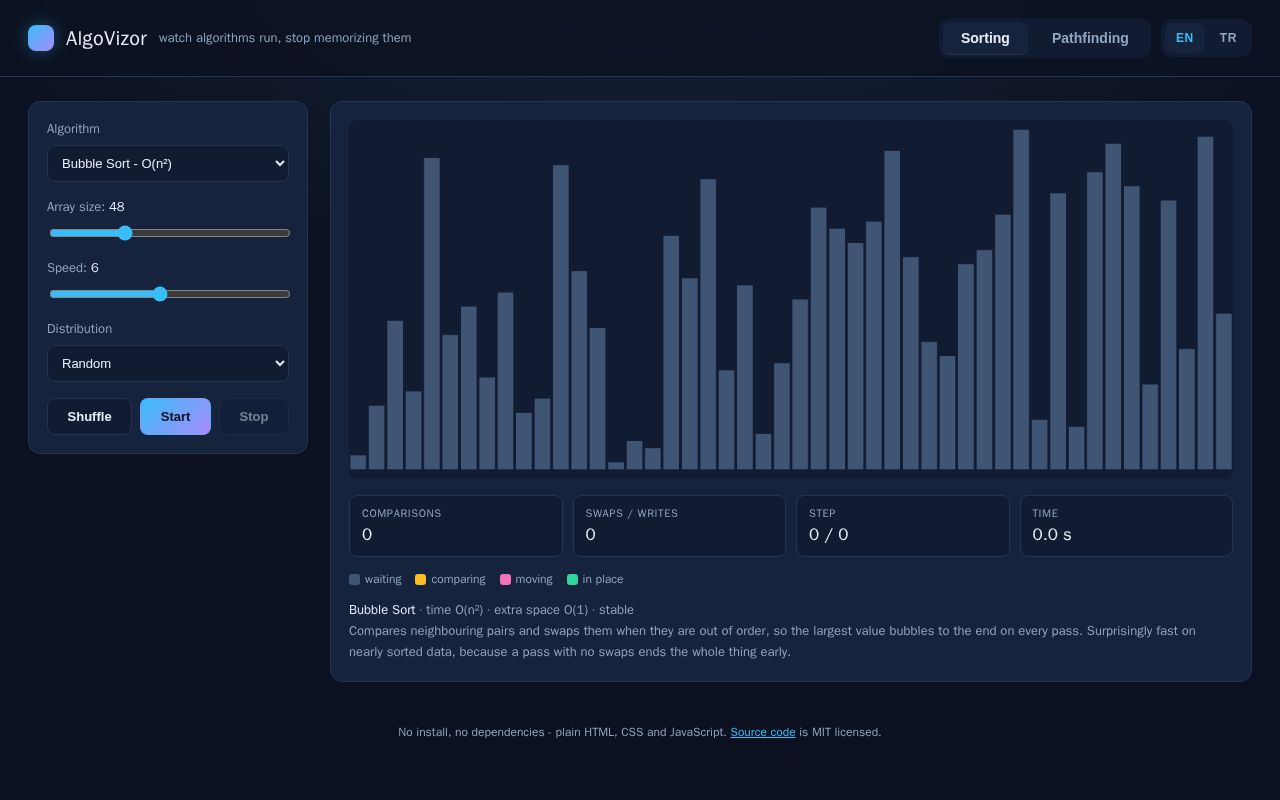The width and height of the screenshot is (1280, 800).
Task: Click the 'Algorithm' field label
Action: (x=73, y=129)
